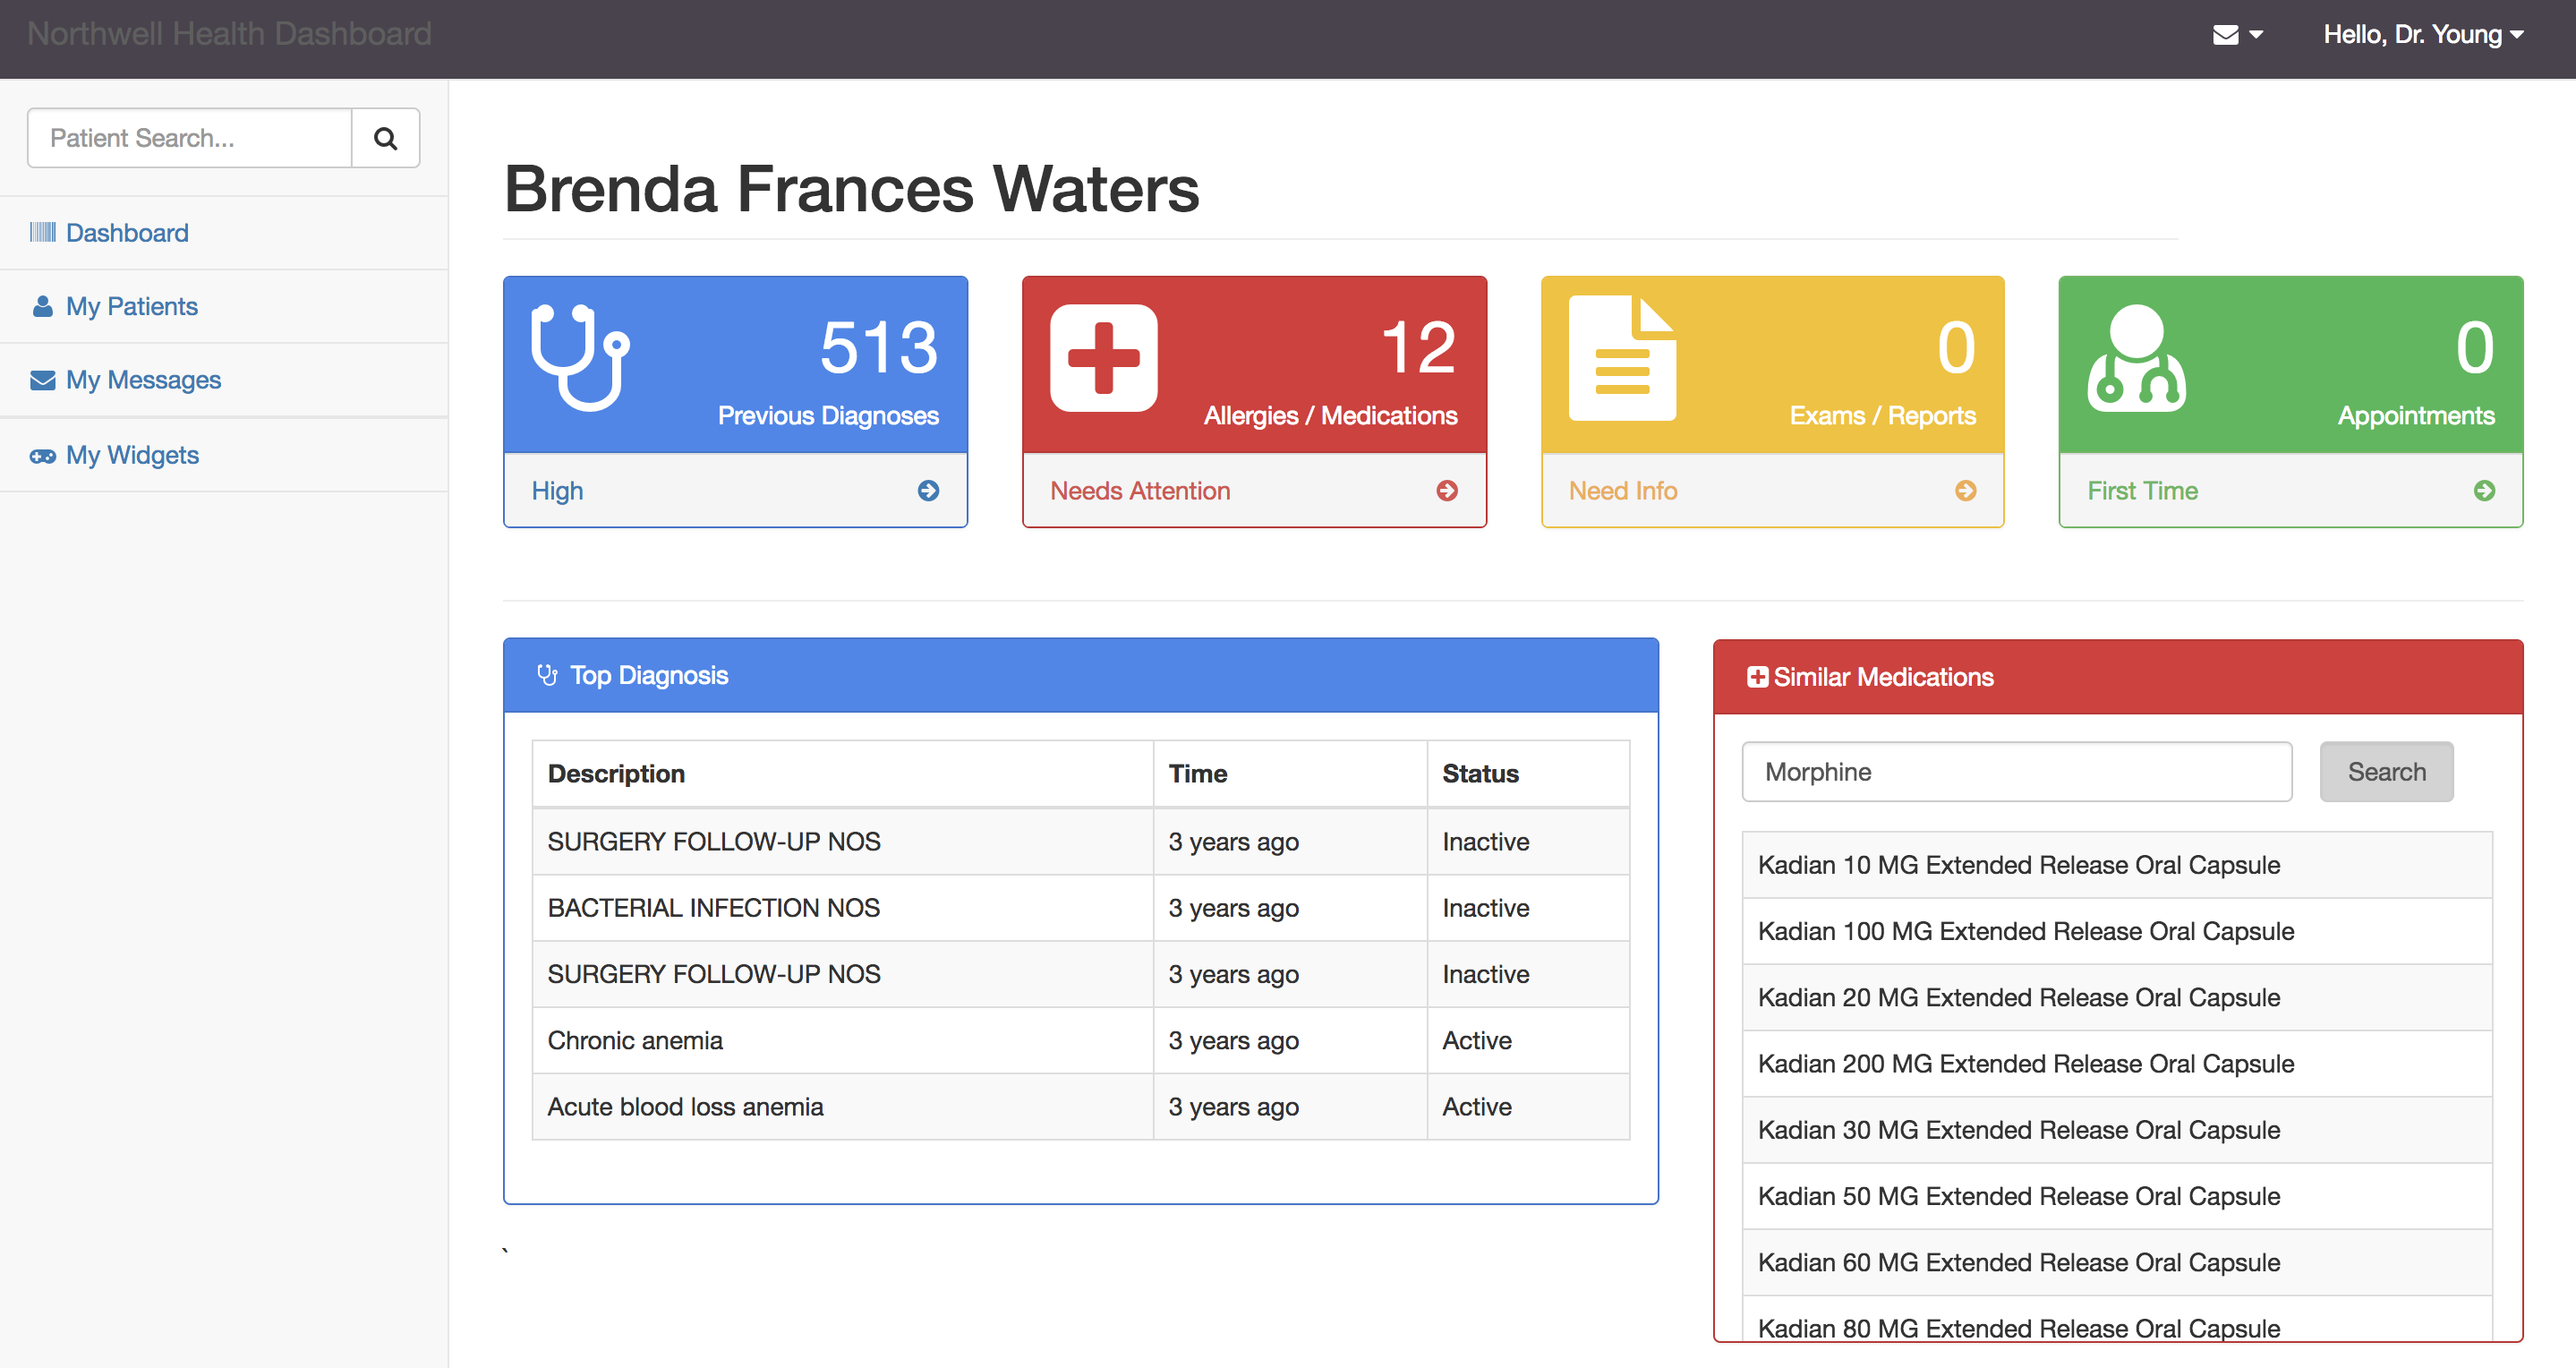Open the envelope messages dropdown in header
Image resolution: width=2576 pixels, height=1368 pixels.
2237,35
